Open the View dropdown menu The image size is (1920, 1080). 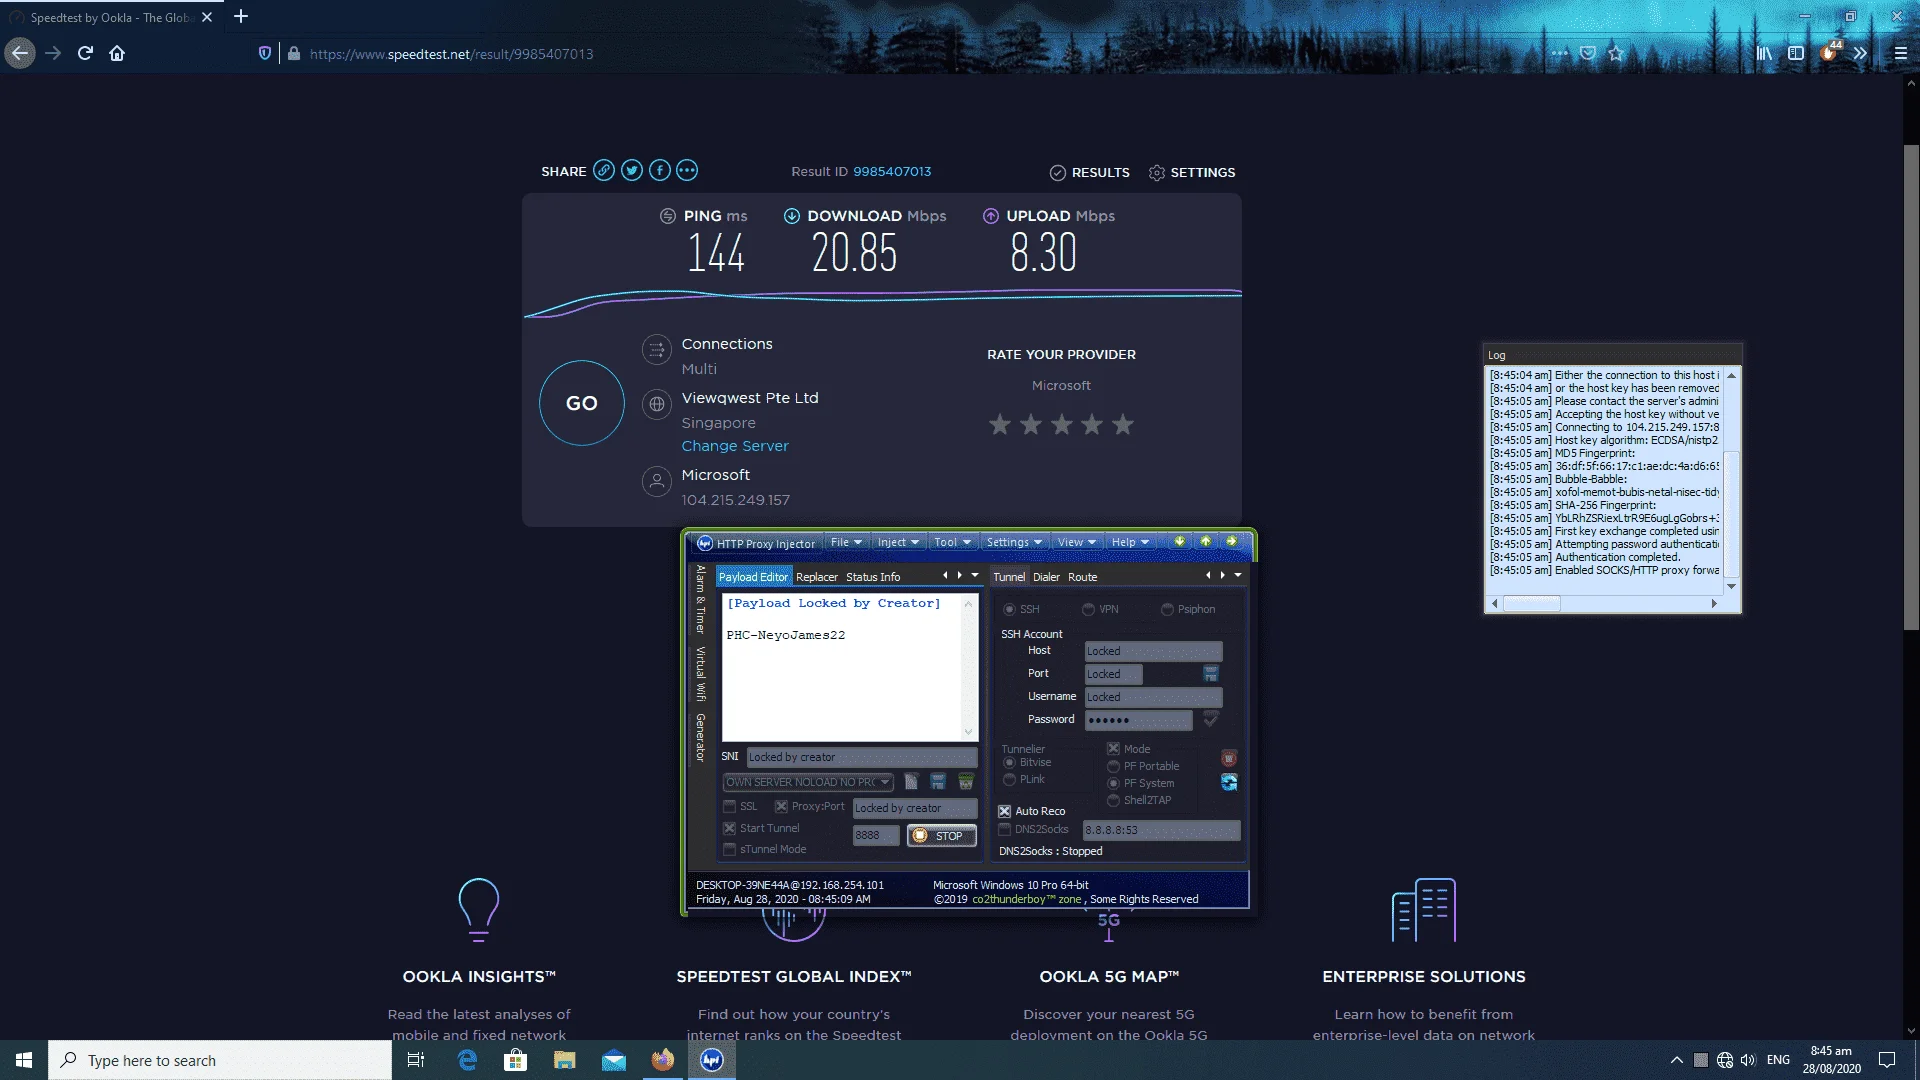[x=1077, y=542]
